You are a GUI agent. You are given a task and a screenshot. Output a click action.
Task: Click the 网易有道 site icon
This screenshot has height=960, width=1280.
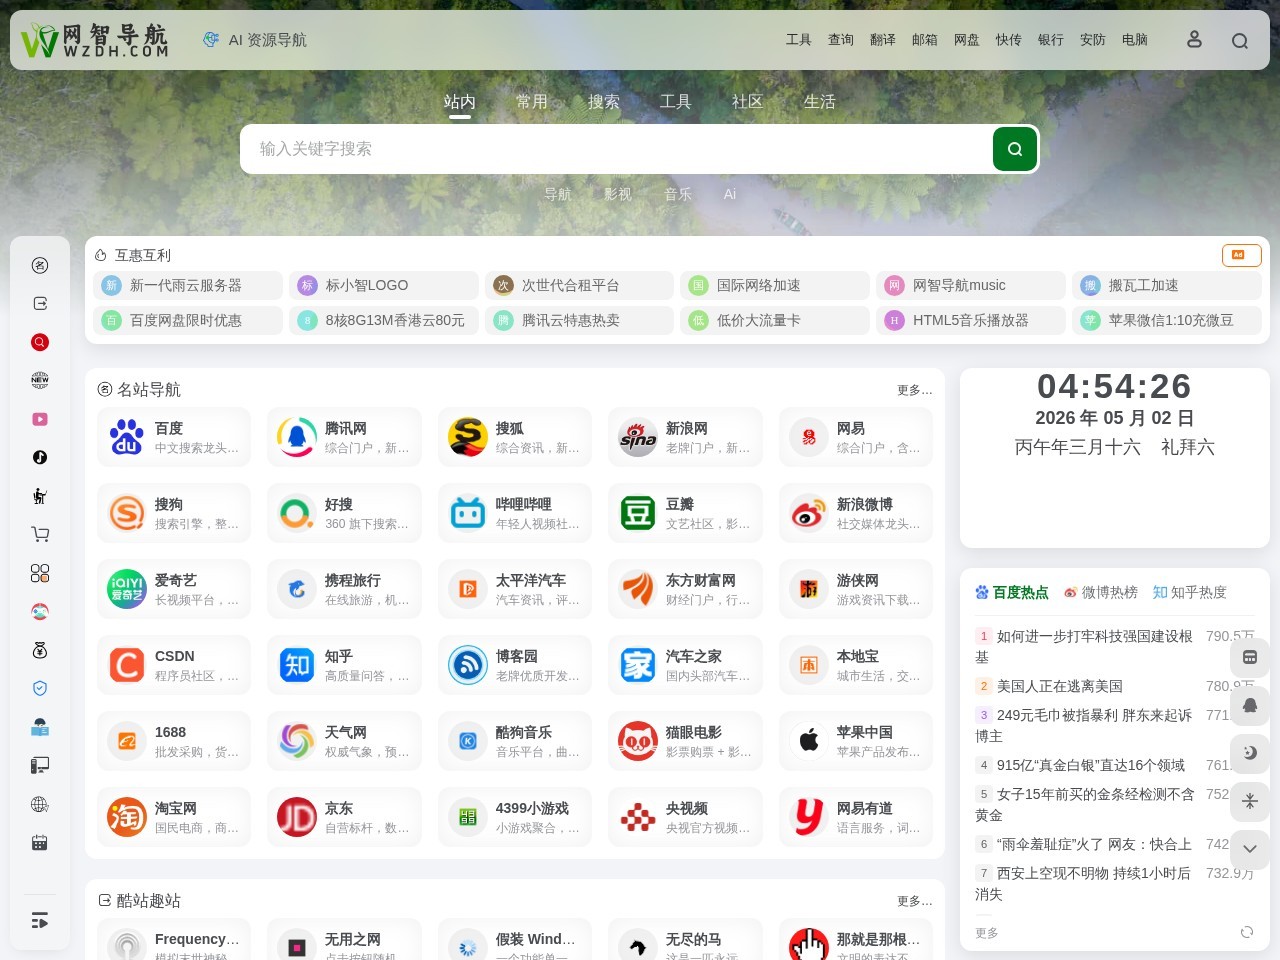(x=808, y=817)
